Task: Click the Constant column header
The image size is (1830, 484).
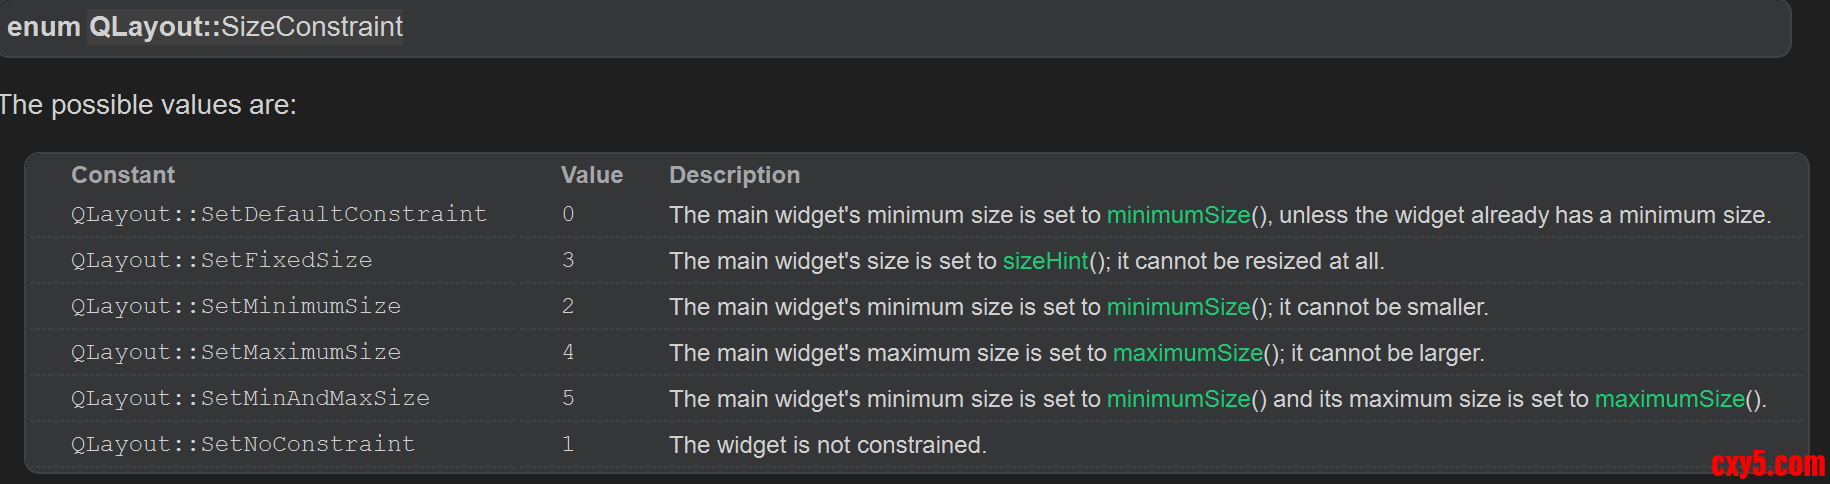Action: click(123, 175)
